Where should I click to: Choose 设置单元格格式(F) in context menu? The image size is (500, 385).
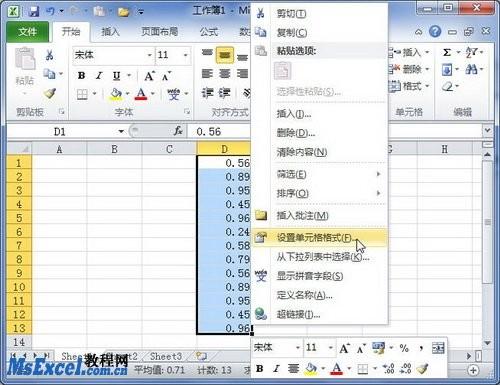coord(320,238)
